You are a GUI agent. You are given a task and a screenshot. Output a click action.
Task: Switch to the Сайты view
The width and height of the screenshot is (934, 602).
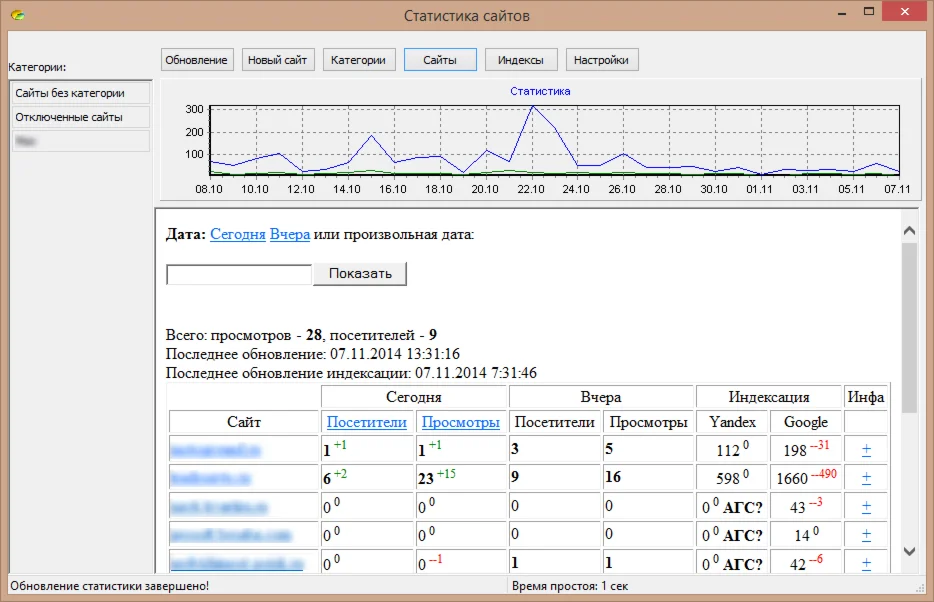click(x=440, y=60)
